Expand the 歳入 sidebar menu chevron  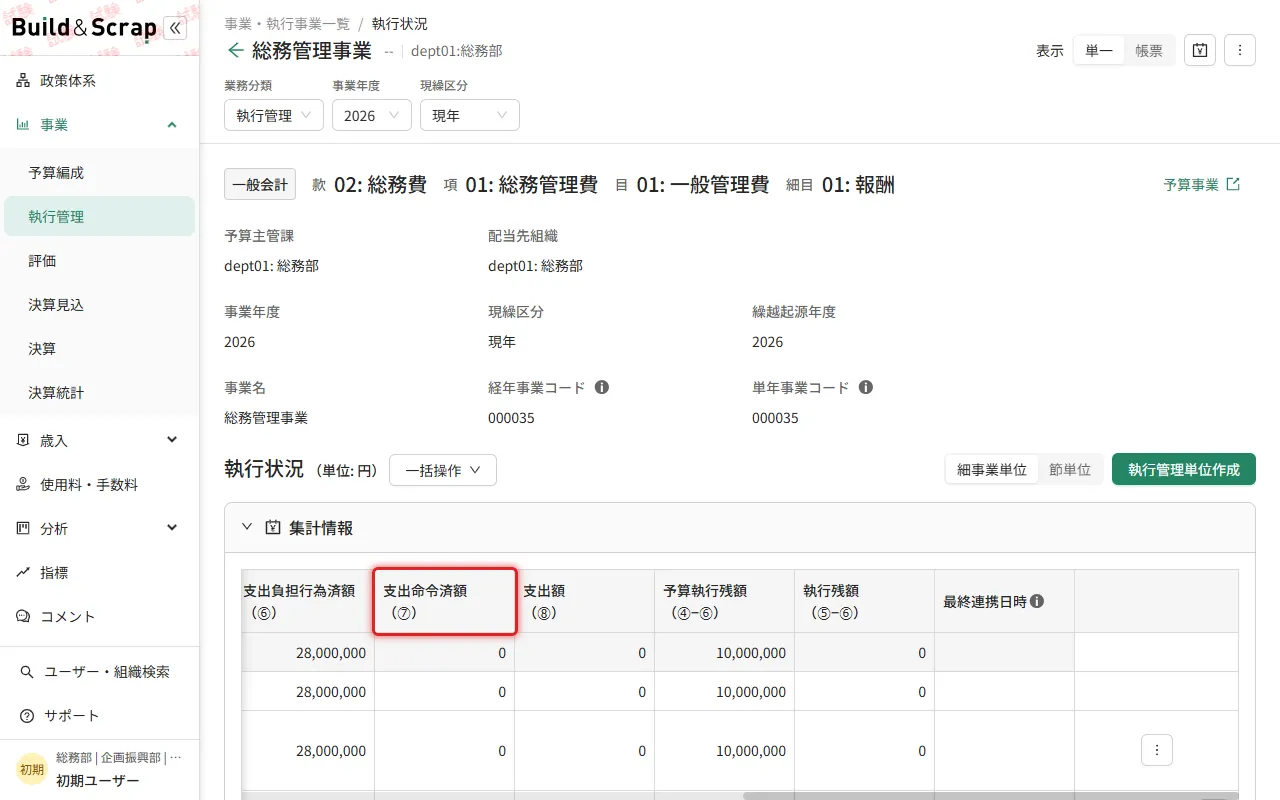tap(172, 440)
